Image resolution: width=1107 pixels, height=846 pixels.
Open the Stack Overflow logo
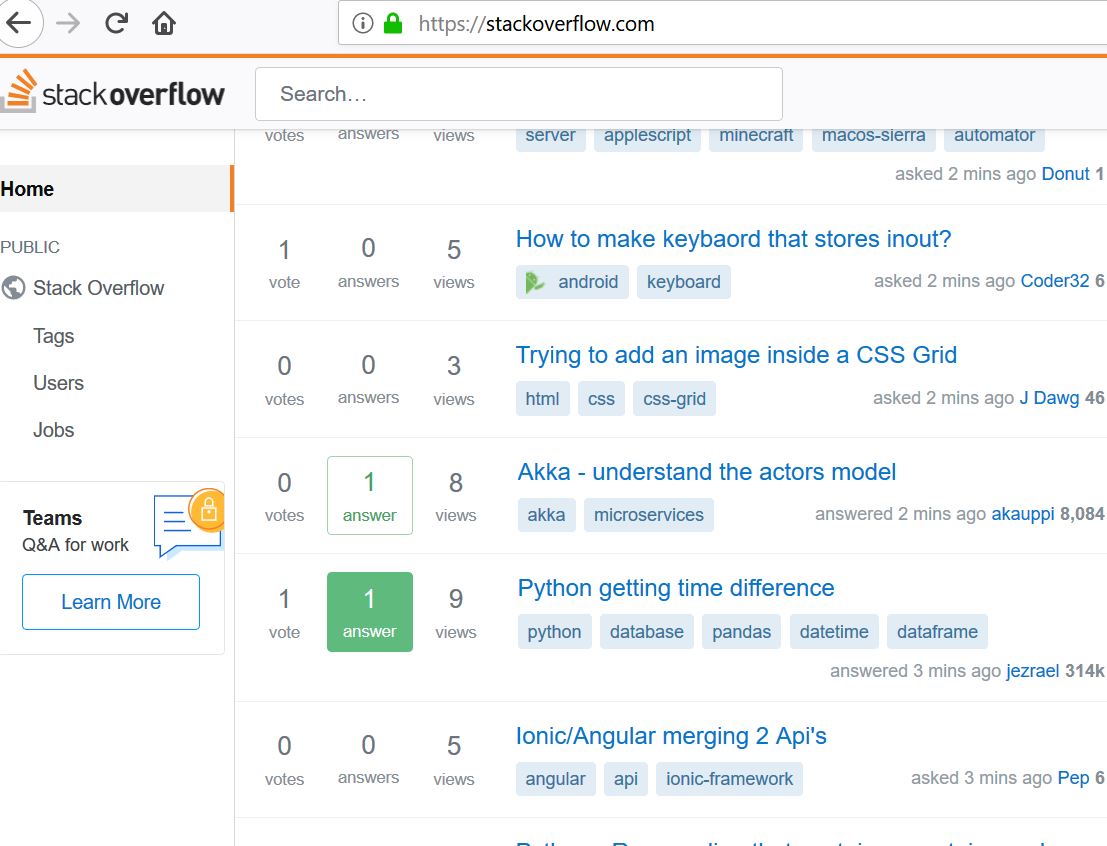(113, 94)
